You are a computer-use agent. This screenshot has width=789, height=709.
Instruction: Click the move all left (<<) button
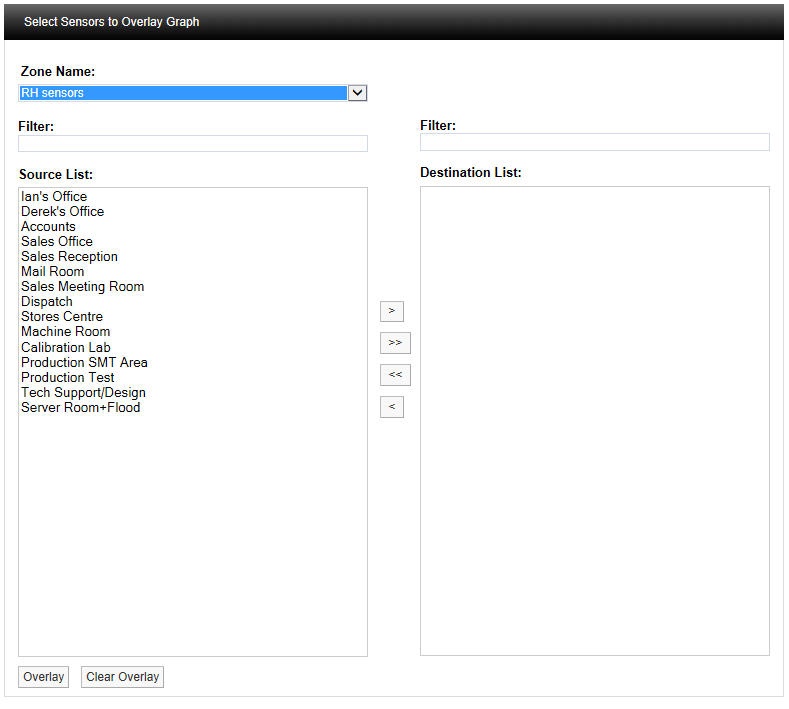pyautogui.click(x=395, y=375)
